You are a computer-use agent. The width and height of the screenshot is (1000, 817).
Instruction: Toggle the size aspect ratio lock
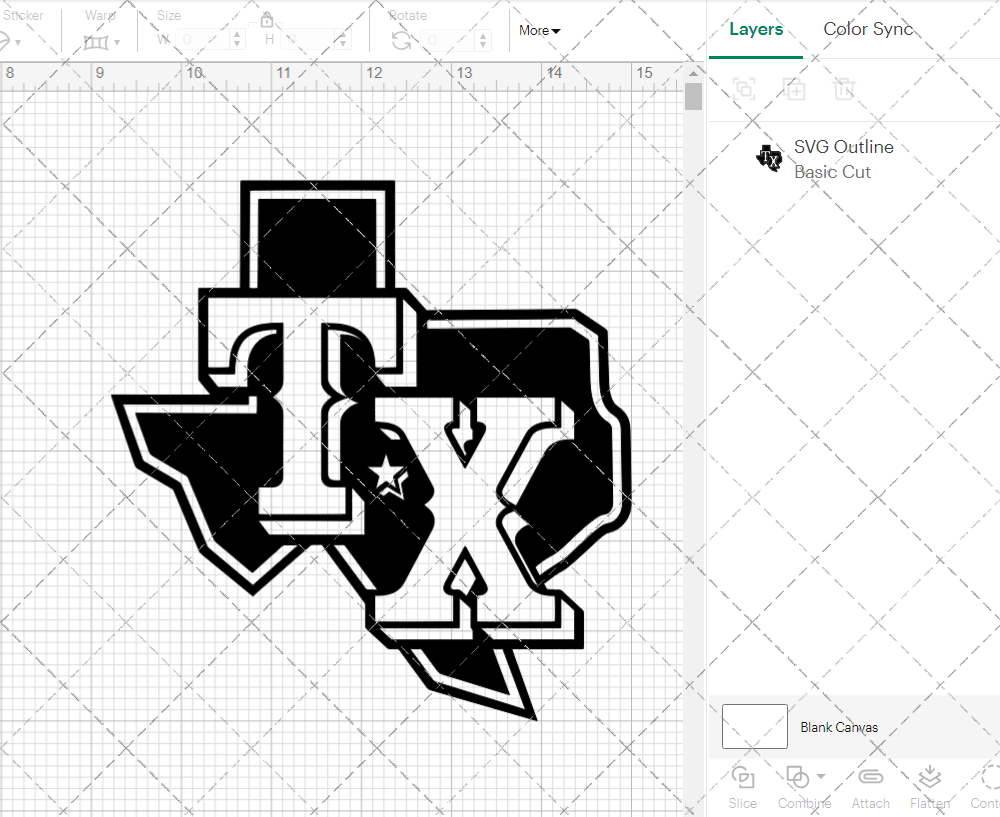267,19
